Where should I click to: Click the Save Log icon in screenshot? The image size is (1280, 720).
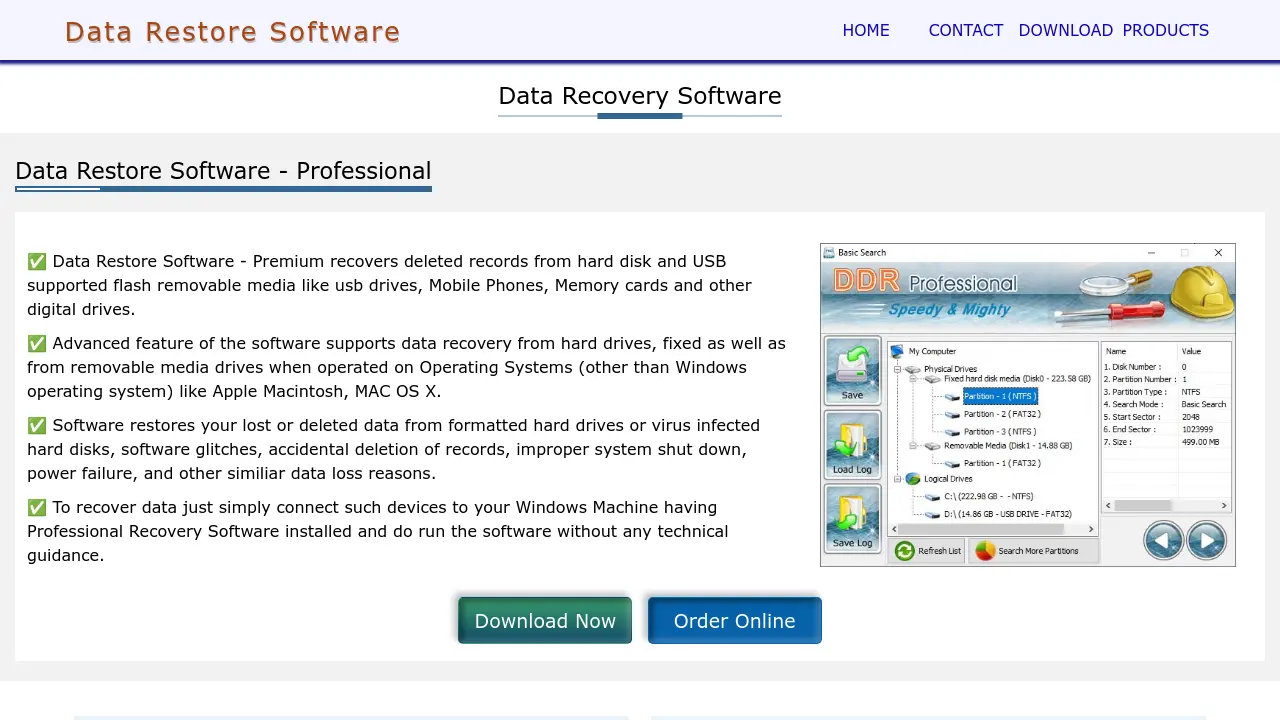pos(852,518)
